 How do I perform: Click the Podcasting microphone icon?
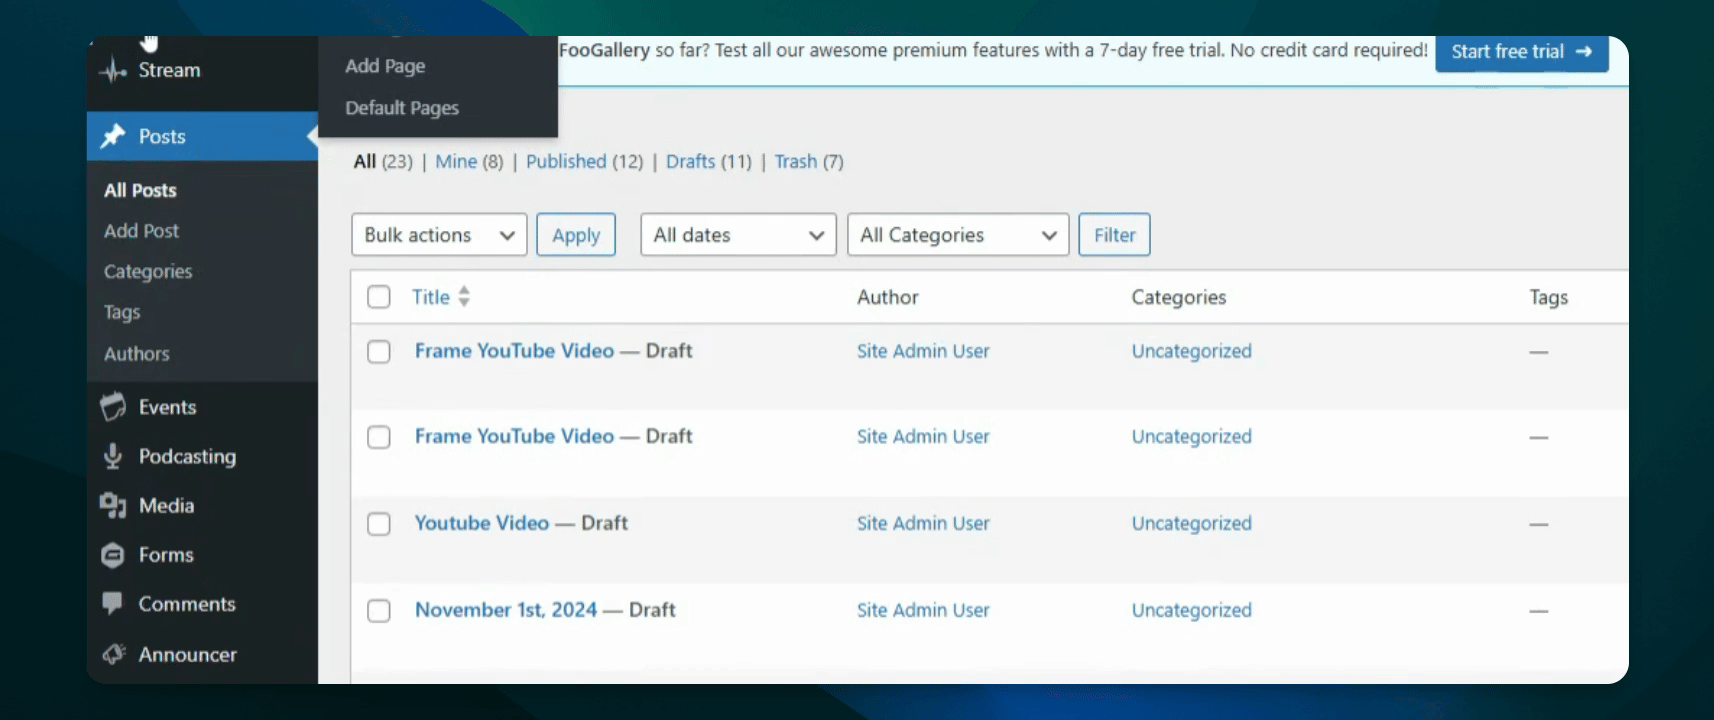(x=113, y=456)
